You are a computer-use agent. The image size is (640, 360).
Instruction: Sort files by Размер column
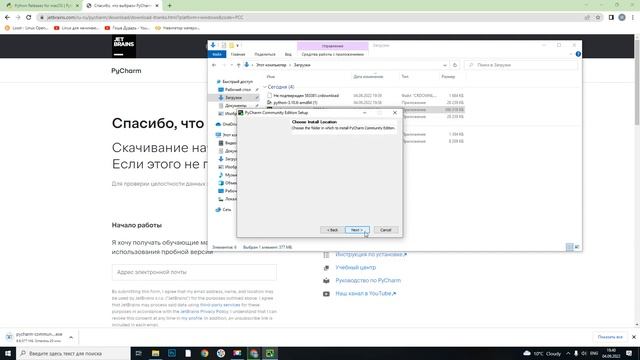tap(448, 76)
